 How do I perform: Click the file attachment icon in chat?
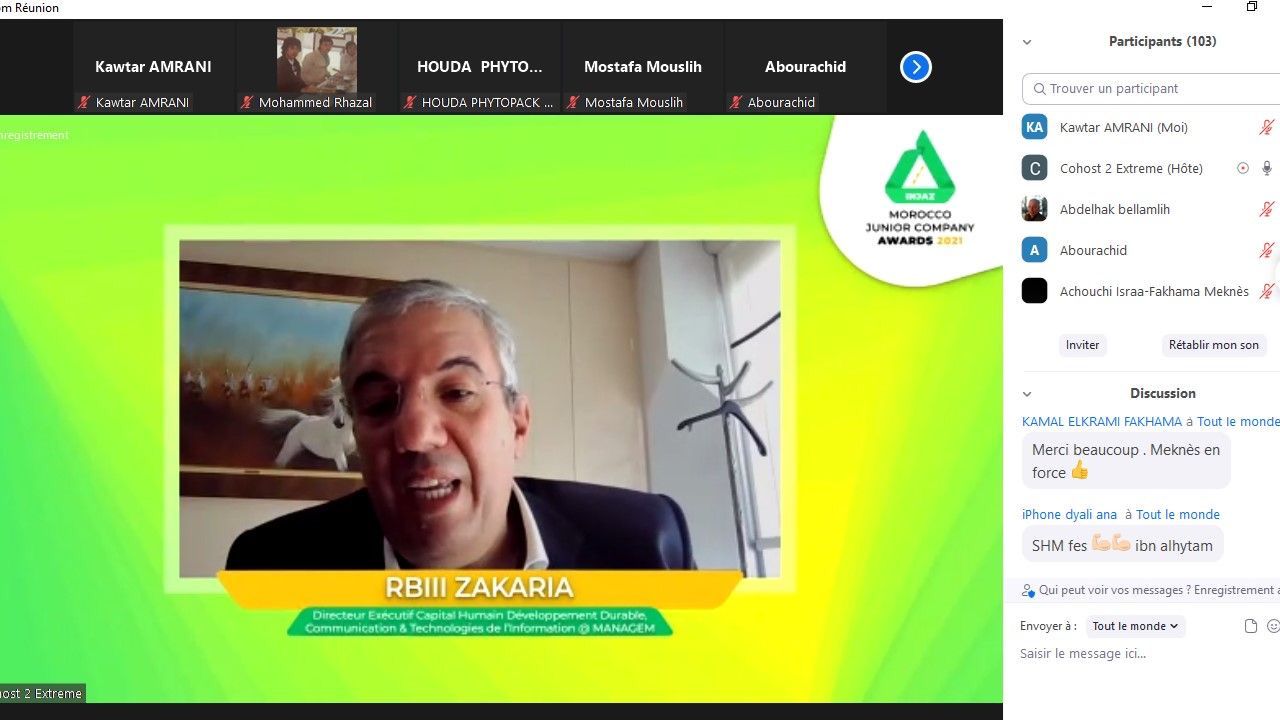coord(1250,626)
